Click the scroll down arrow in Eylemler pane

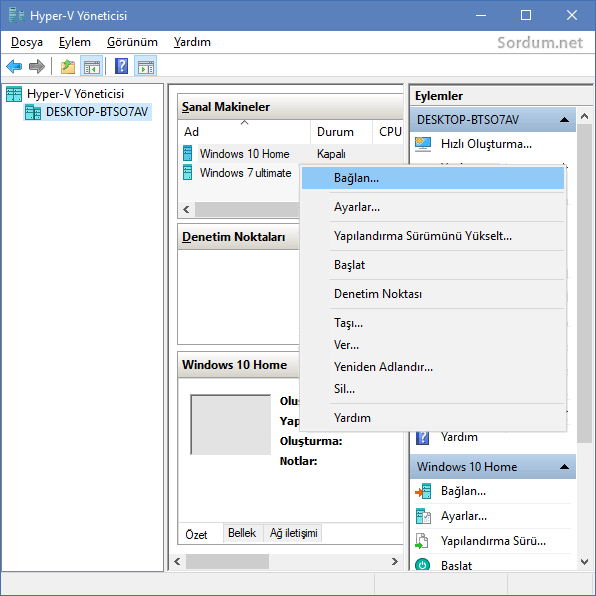[x=585, y=561]
